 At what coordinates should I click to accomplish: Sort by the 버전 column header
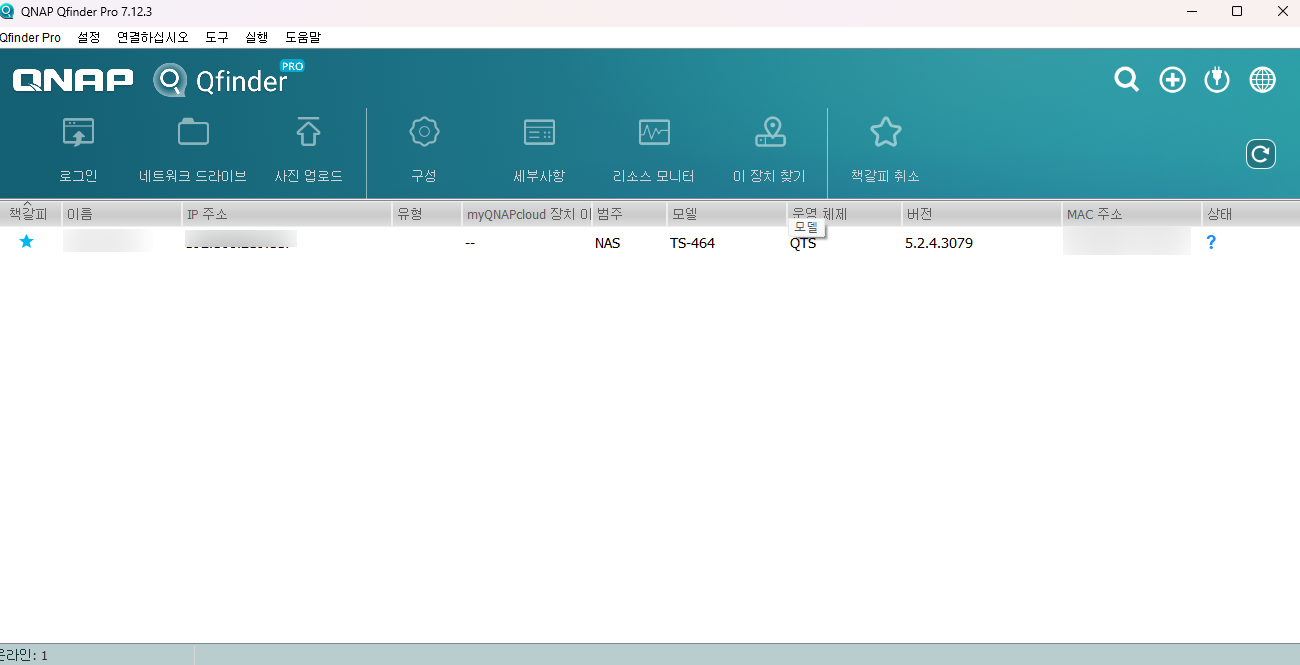click(982, 214)
